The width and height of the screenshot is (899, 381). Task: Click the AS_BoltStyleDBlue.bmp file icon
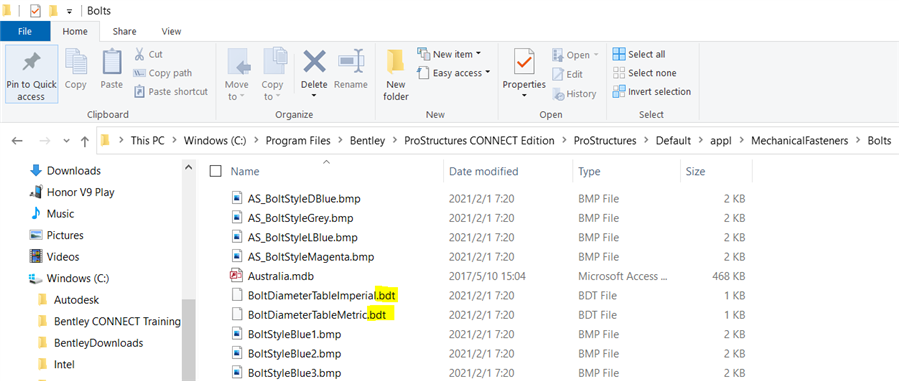pyautogui.click(x=237, y=199)
